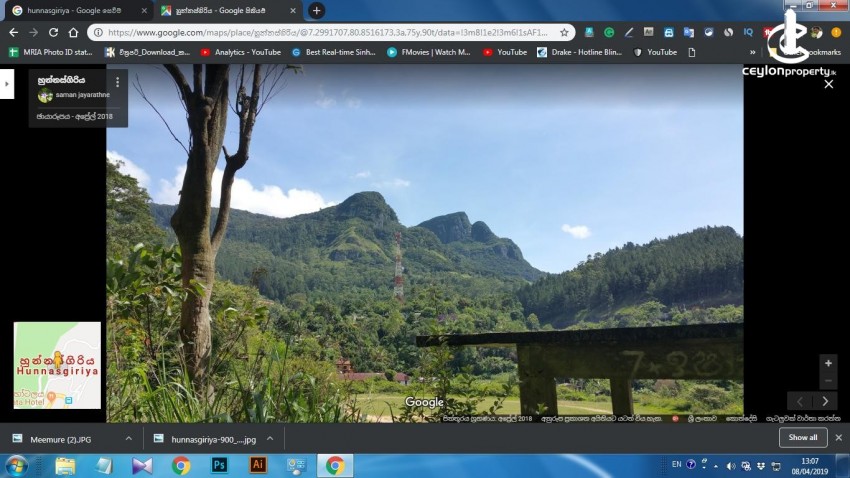
Task: Click Show all downloads button
Action: pos(802,437)
